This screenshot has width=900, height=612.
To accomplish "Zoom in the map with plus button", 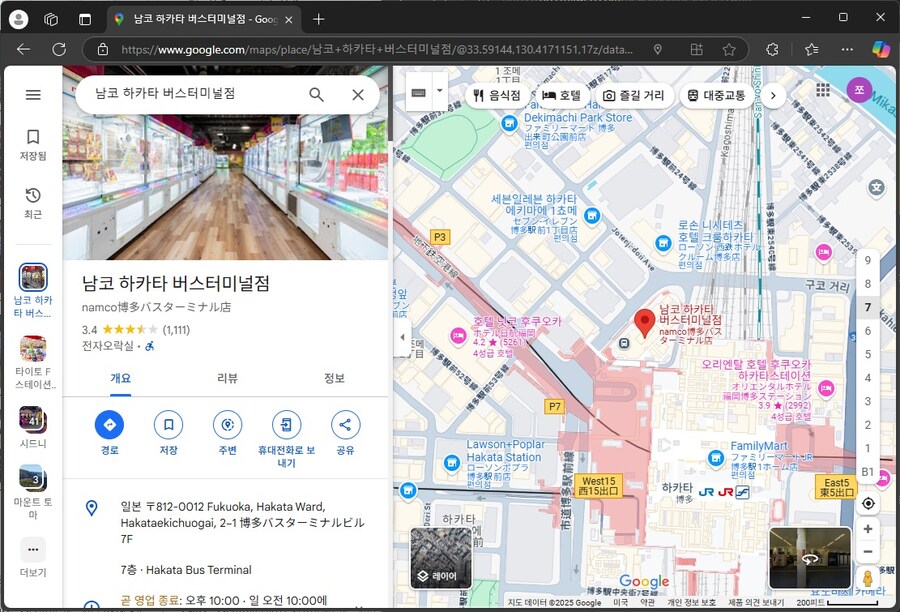I will pos(867,529).
